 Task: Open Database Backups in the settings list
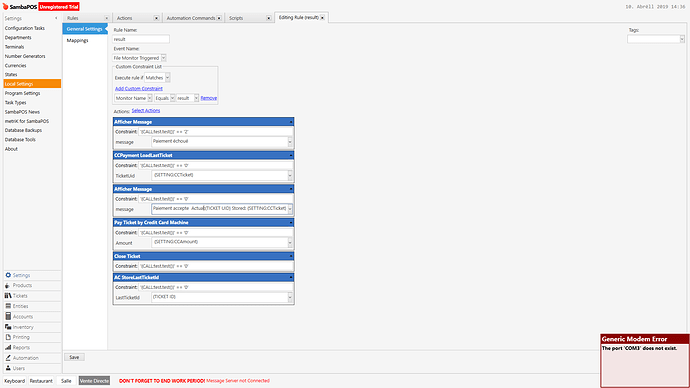(x=23, y=130)
